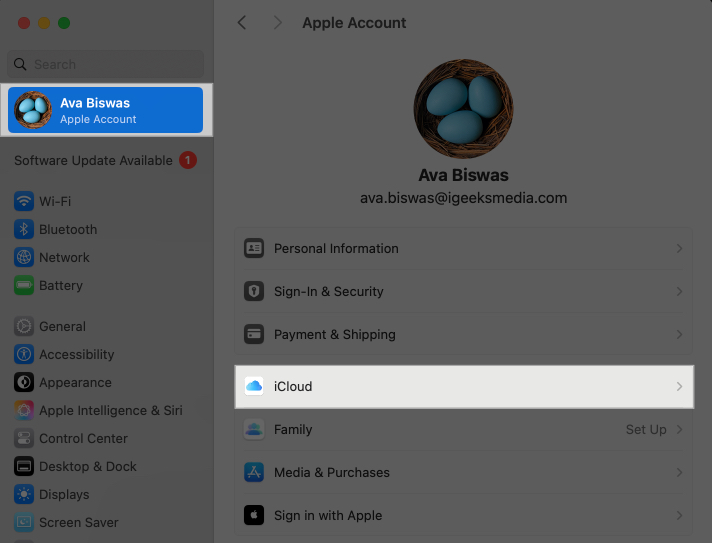
Task: Expand Payment & Shipping chevron
Action: click(679, 334)
